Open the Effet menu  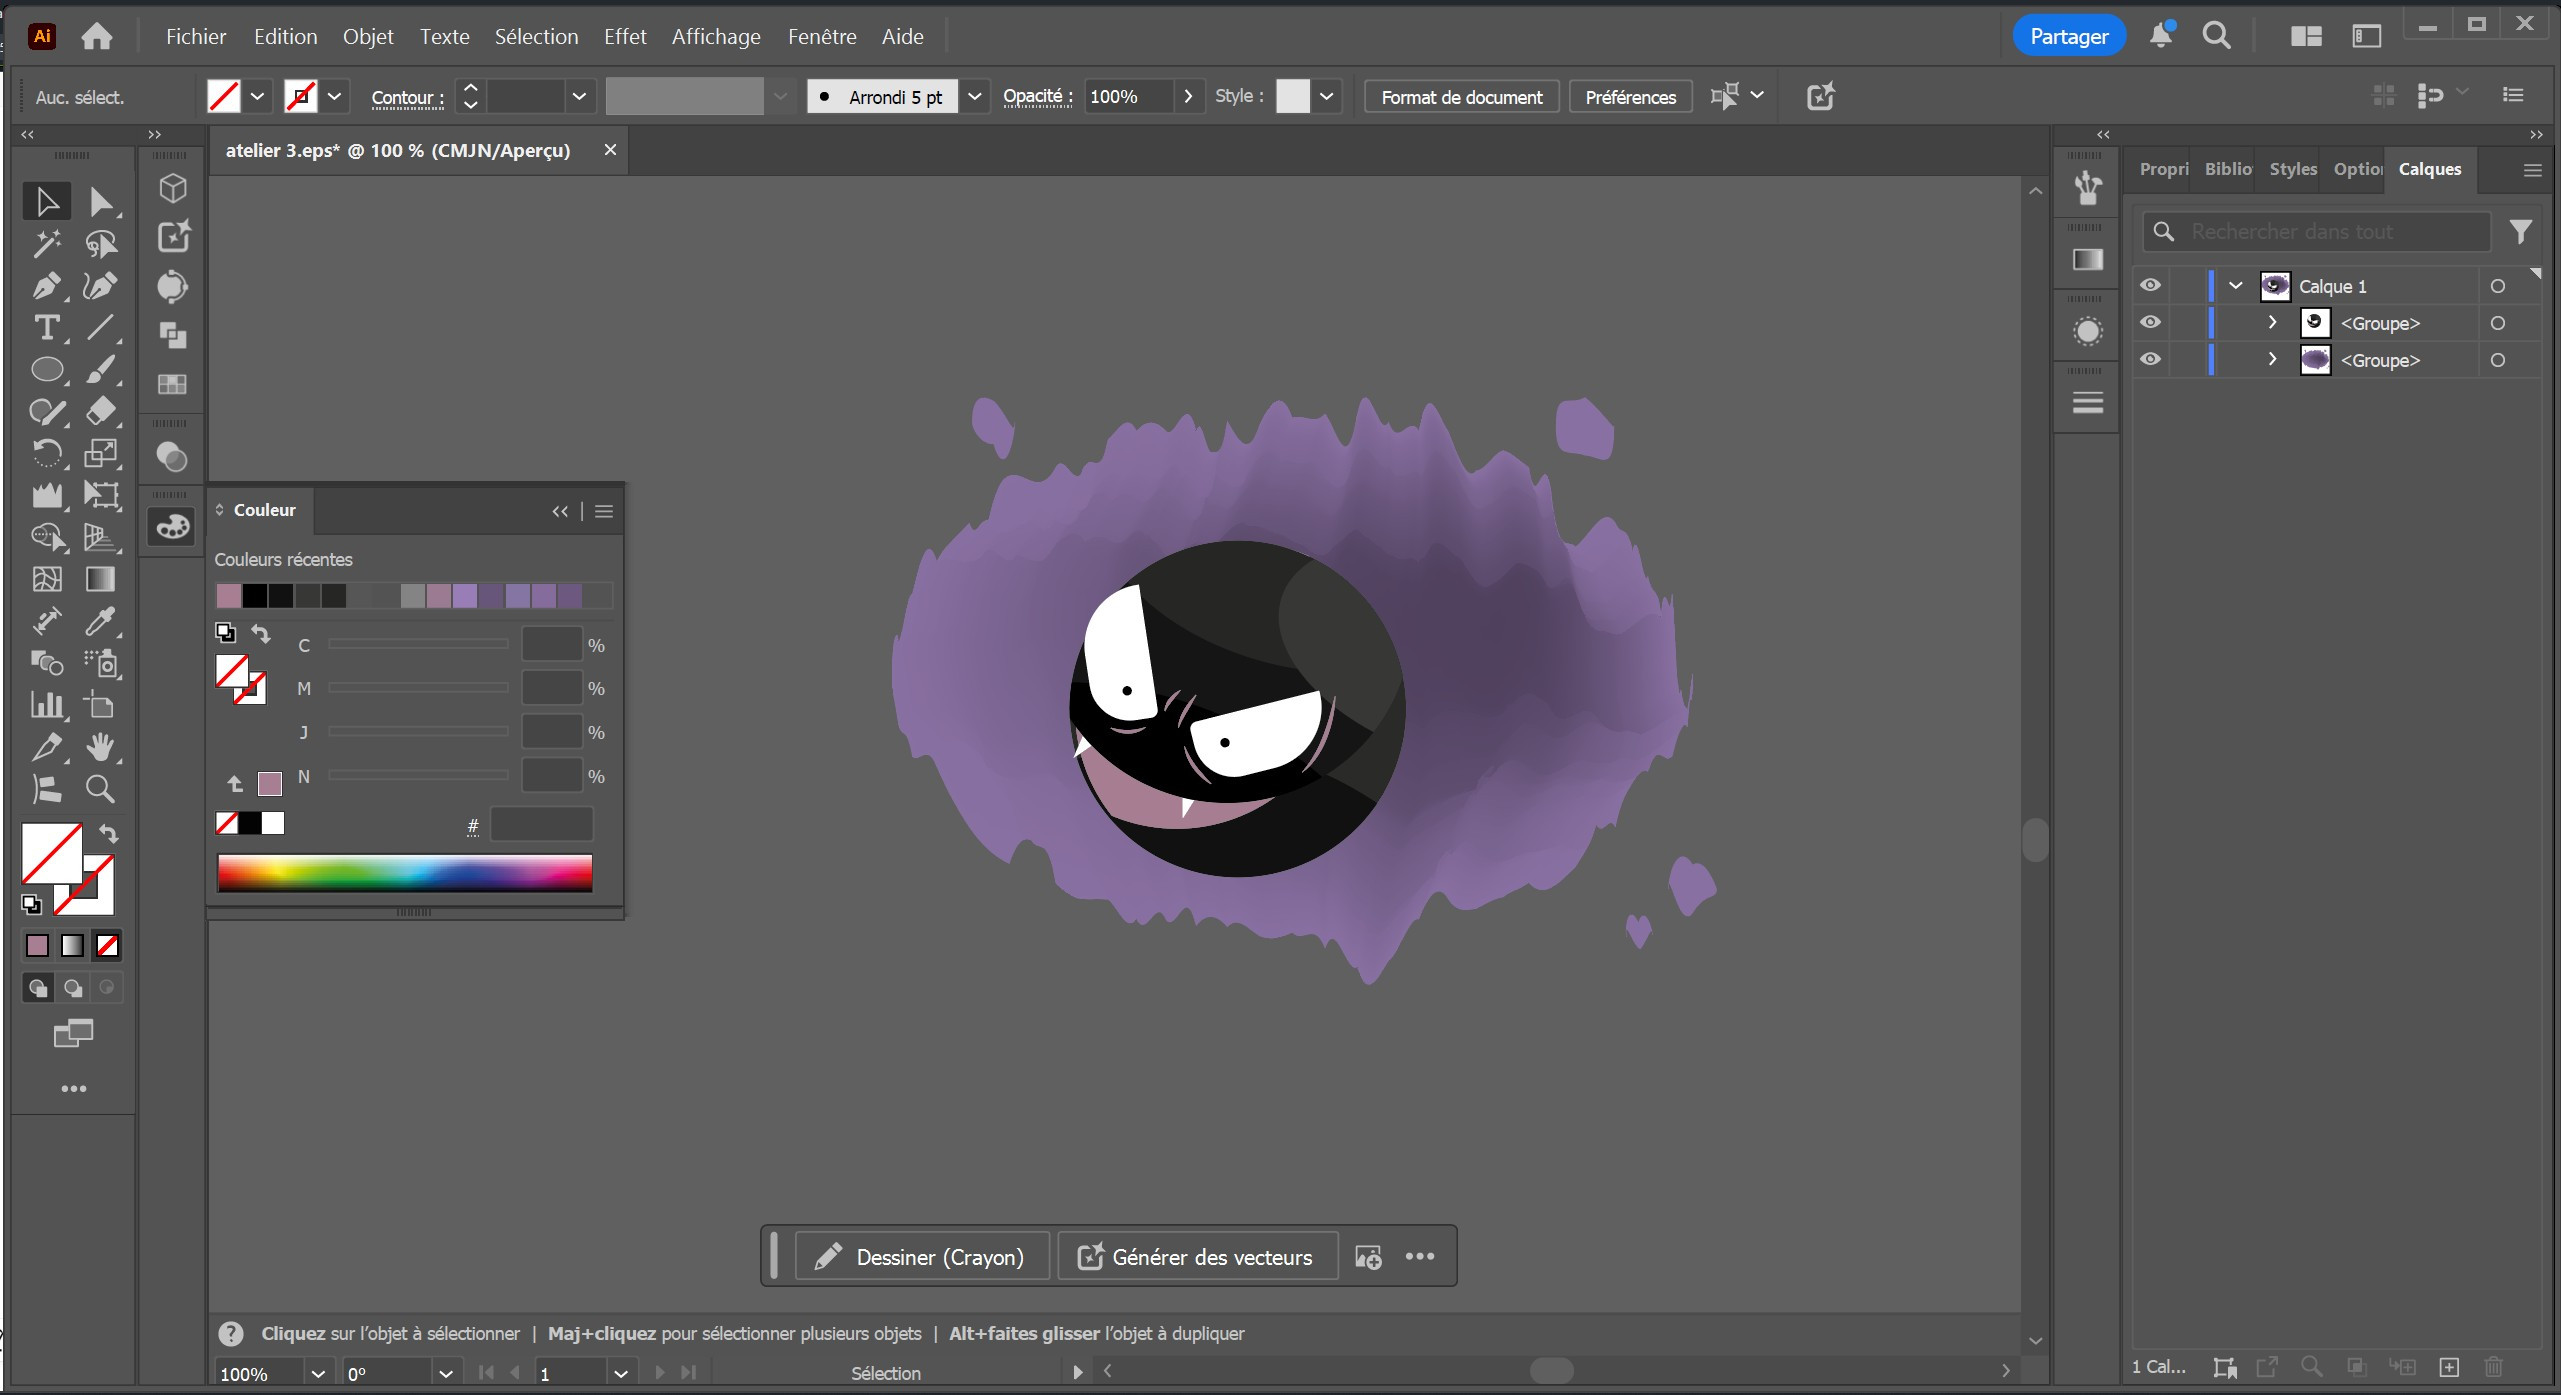click(x=625, y=37)
